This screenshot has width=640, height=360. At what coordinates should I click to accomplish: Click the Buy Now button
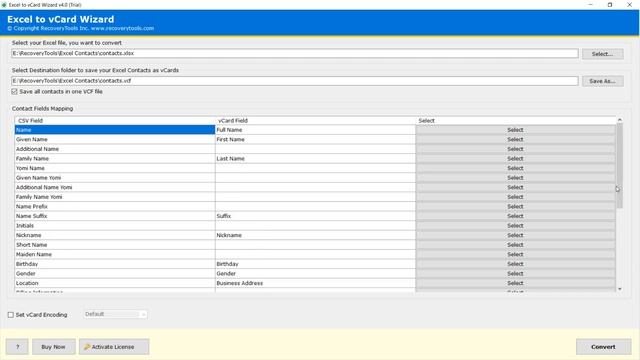point(53,347)
